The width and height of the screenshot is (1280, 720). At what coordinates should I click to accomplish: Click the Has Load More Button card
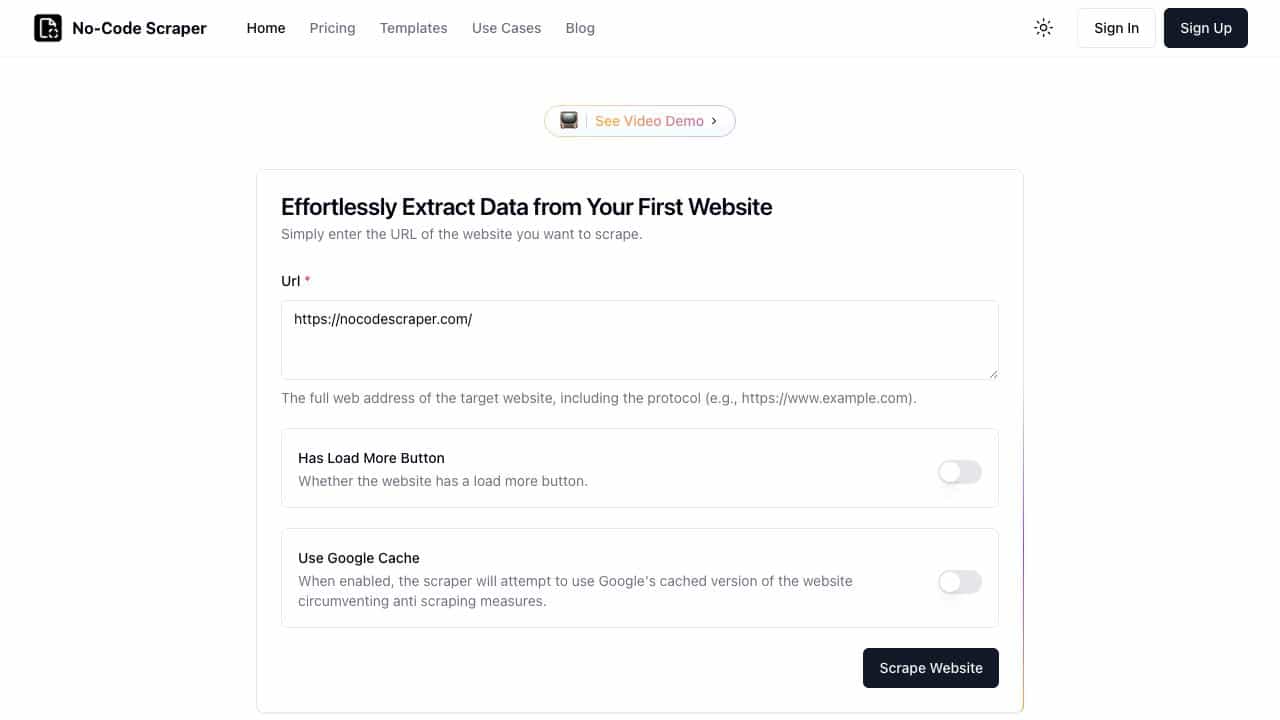(x=640, y=468)
